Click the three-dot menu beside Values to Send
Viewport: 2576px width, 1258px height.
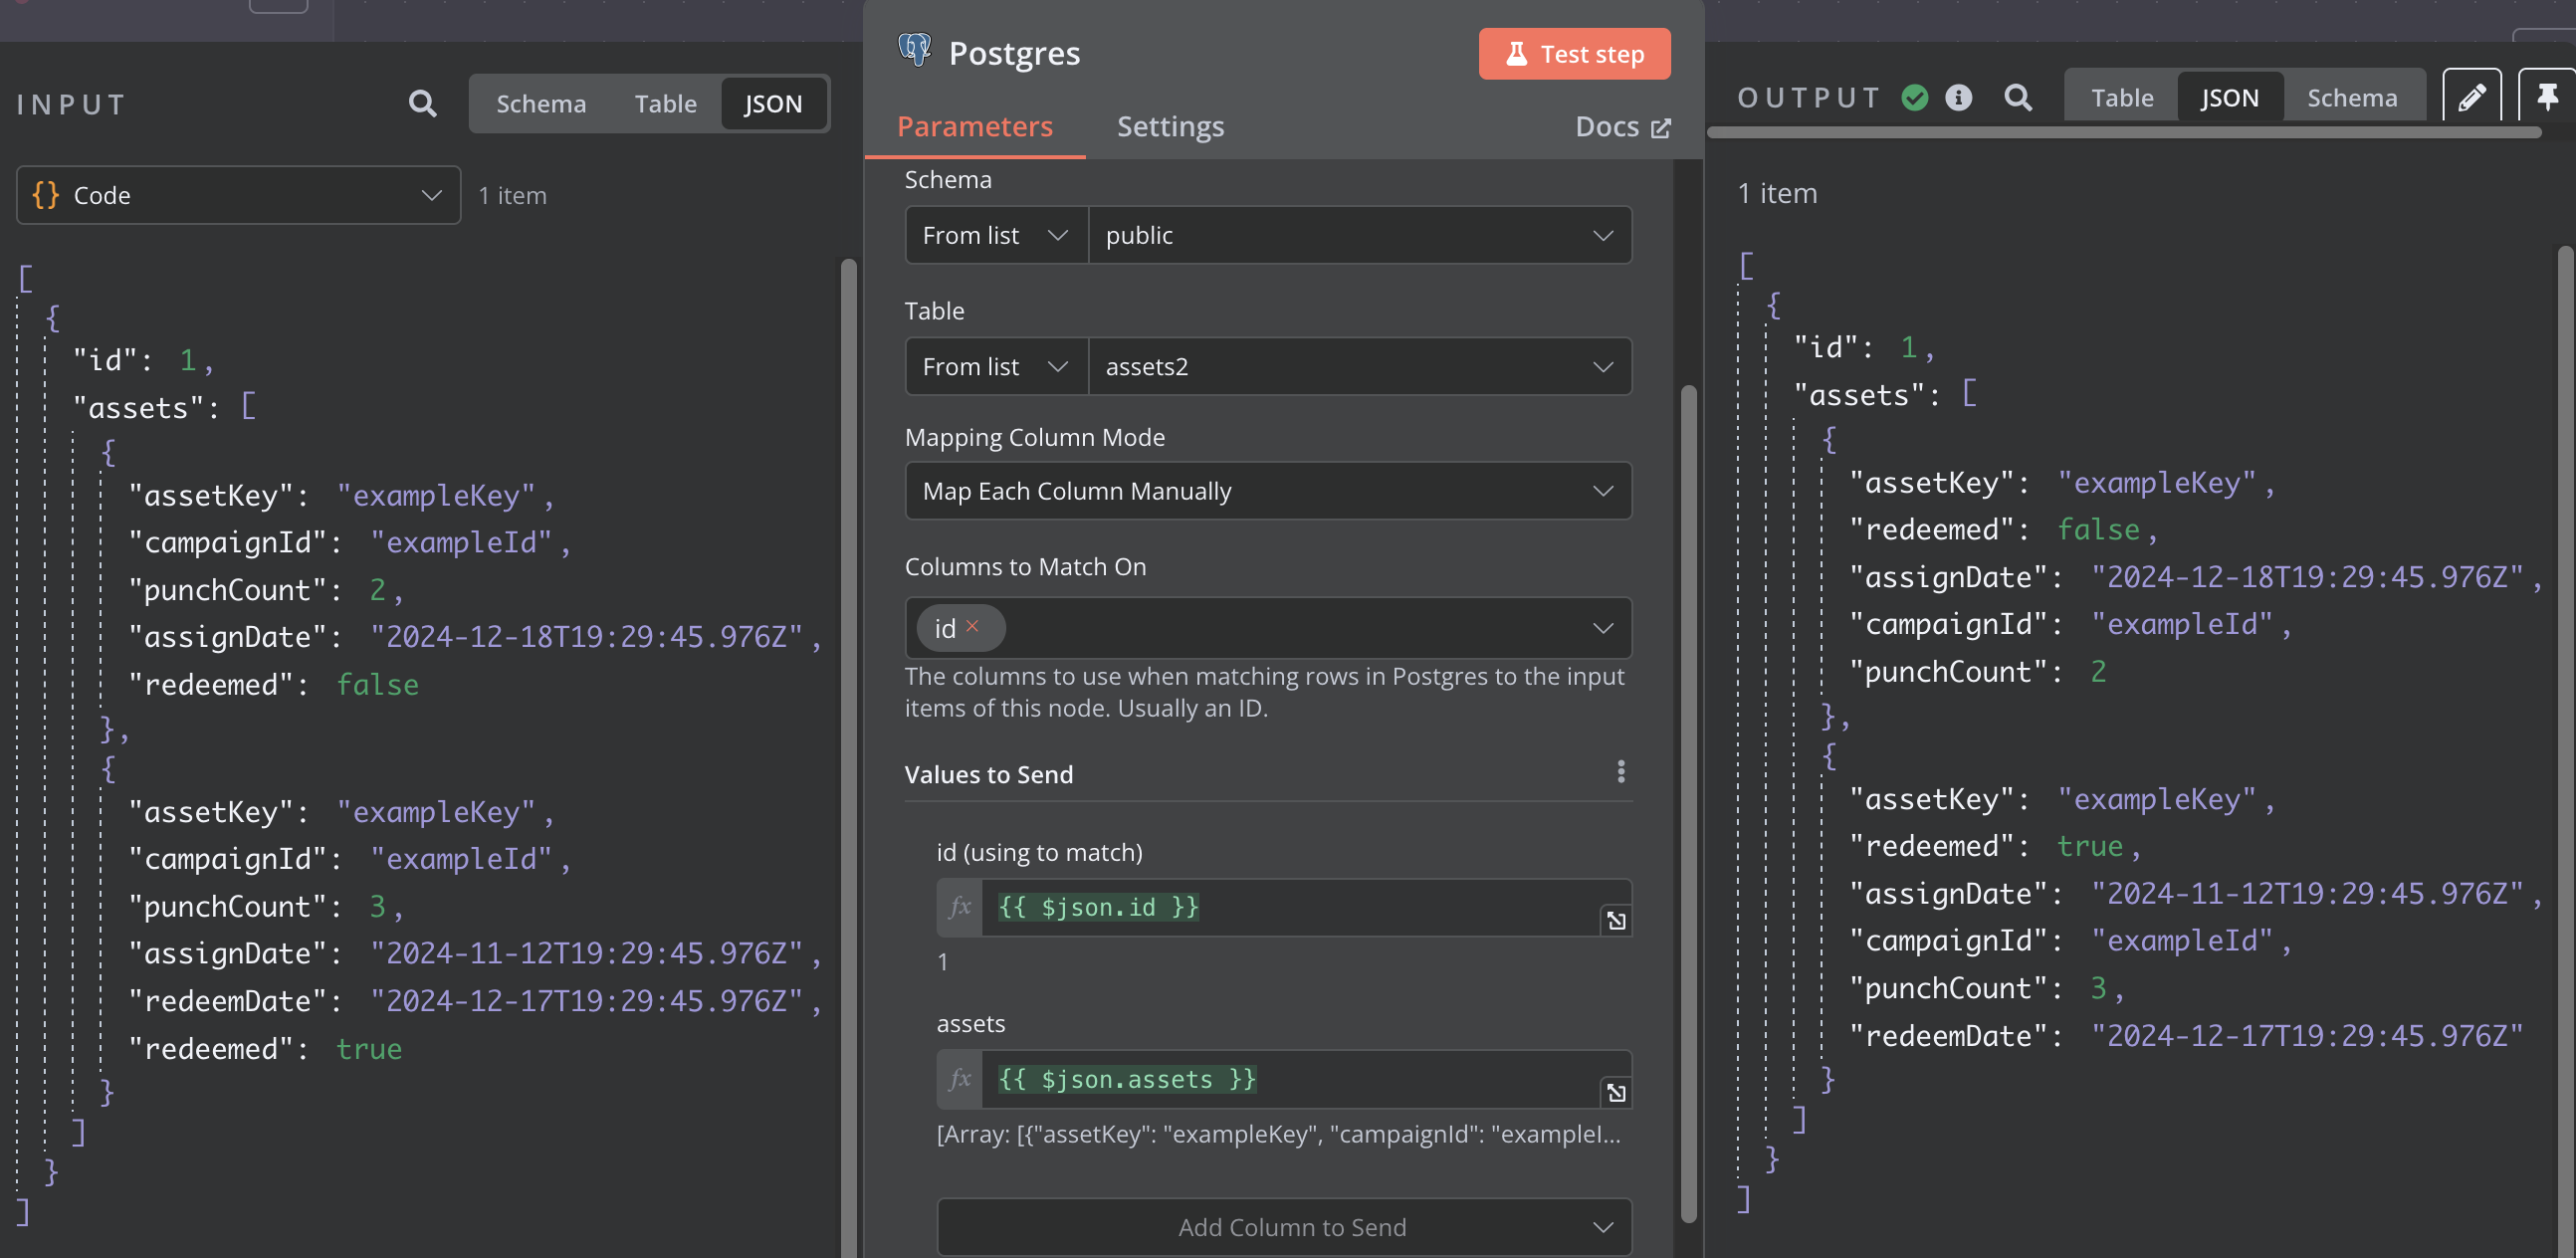click(1621, 771)
